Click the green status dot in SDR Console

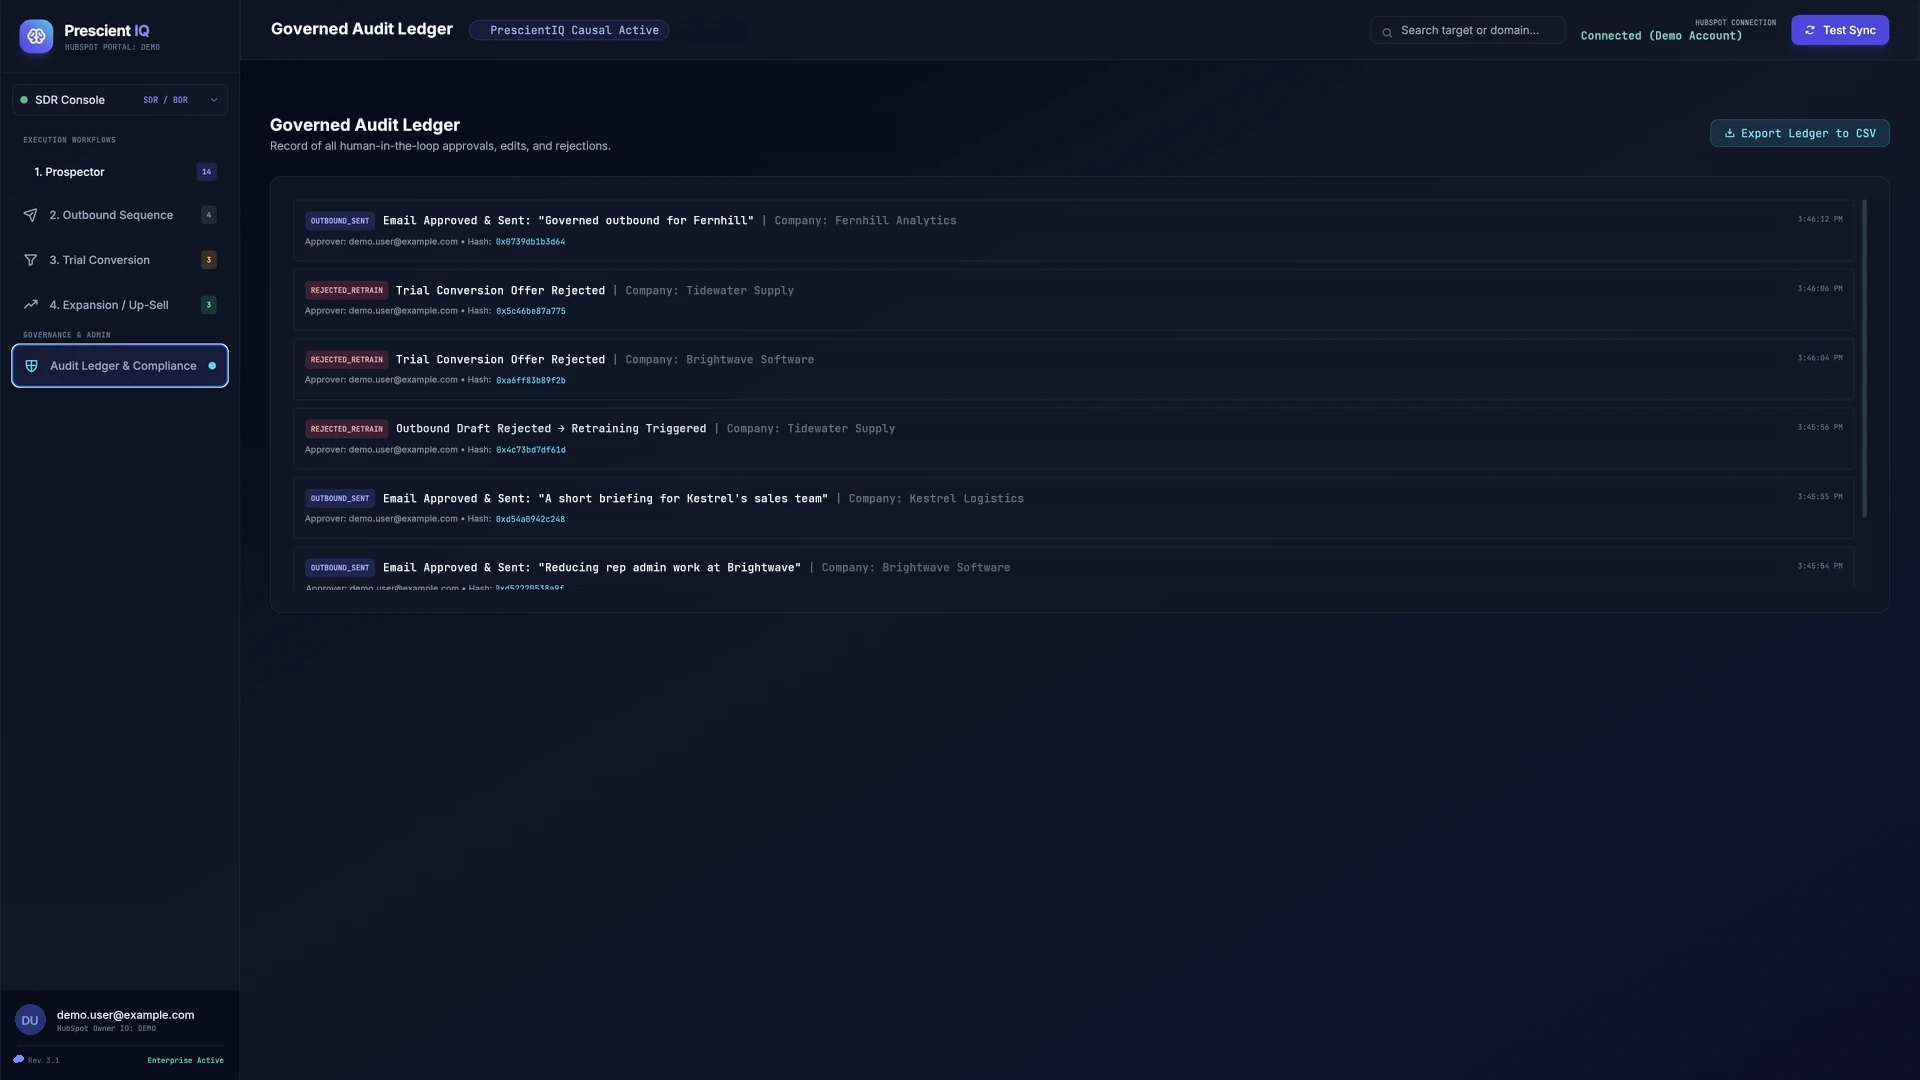24,100
